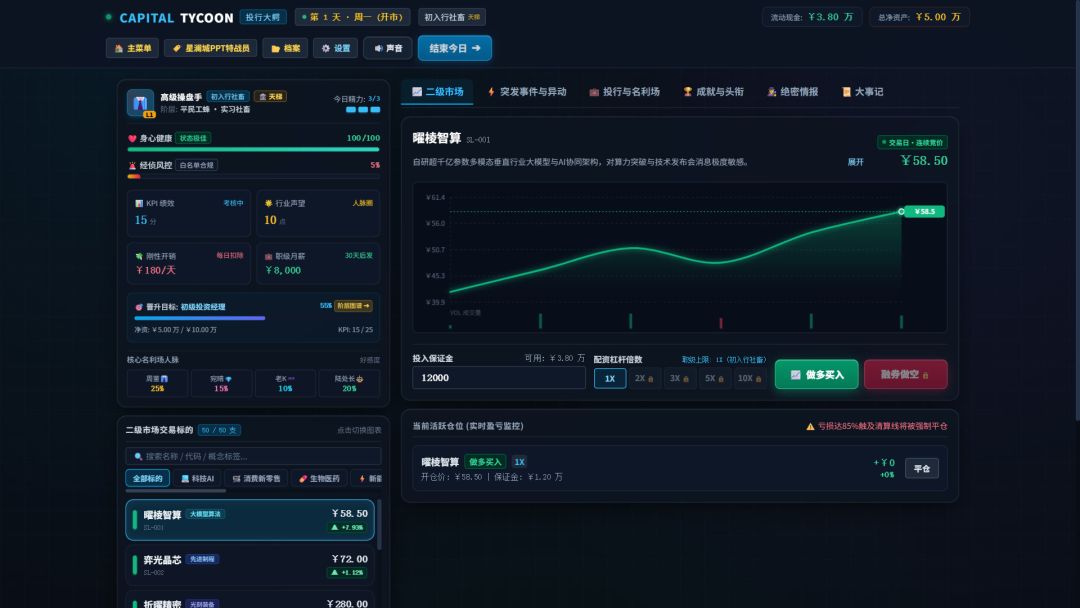The width and height of the screenshot is (1080, 608).
Task: Click the 初入行社畜 rank badge in header
Action: tap(452, 17)
